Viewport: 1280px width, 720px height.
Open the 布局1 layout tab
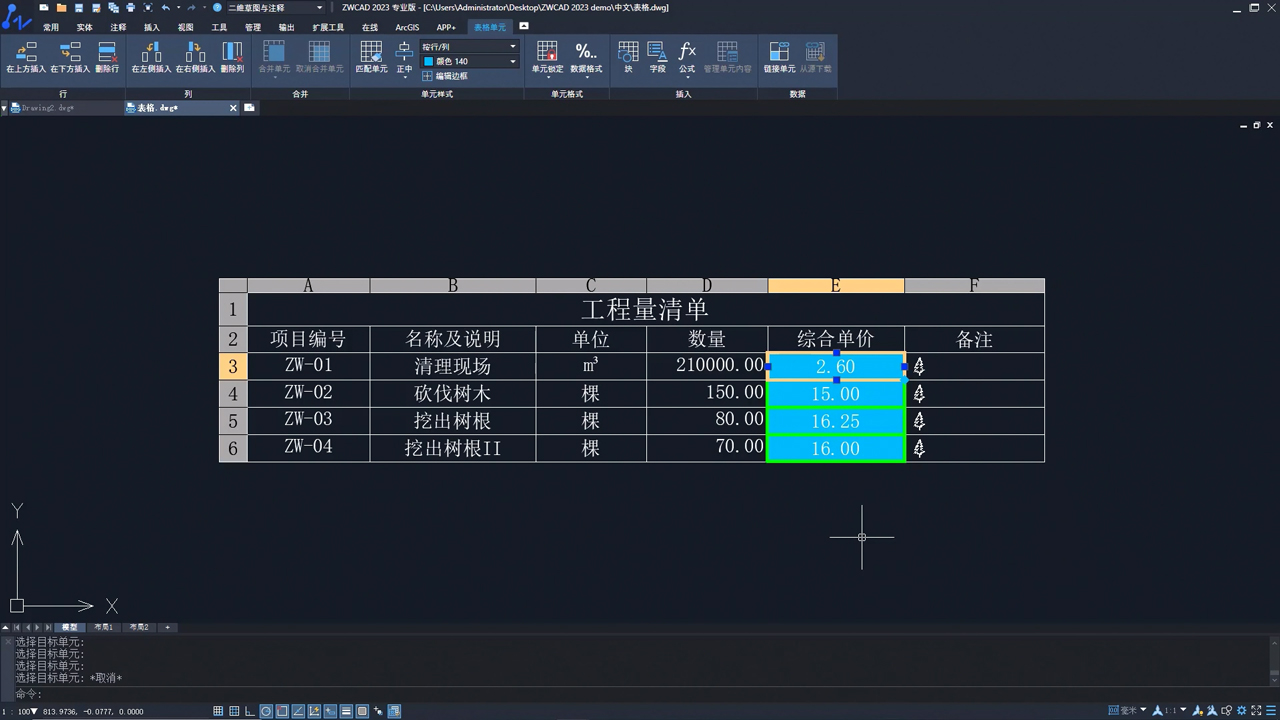point(103,627)
